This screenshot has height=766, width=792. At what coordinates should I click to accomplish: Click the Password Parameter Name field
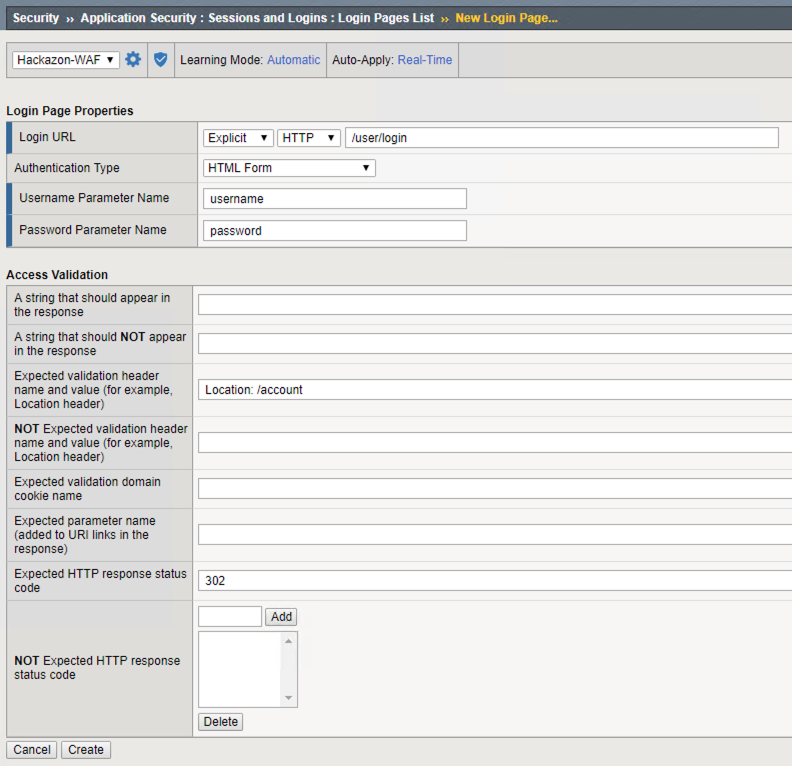pyautogui.click(x=335, y=230)
